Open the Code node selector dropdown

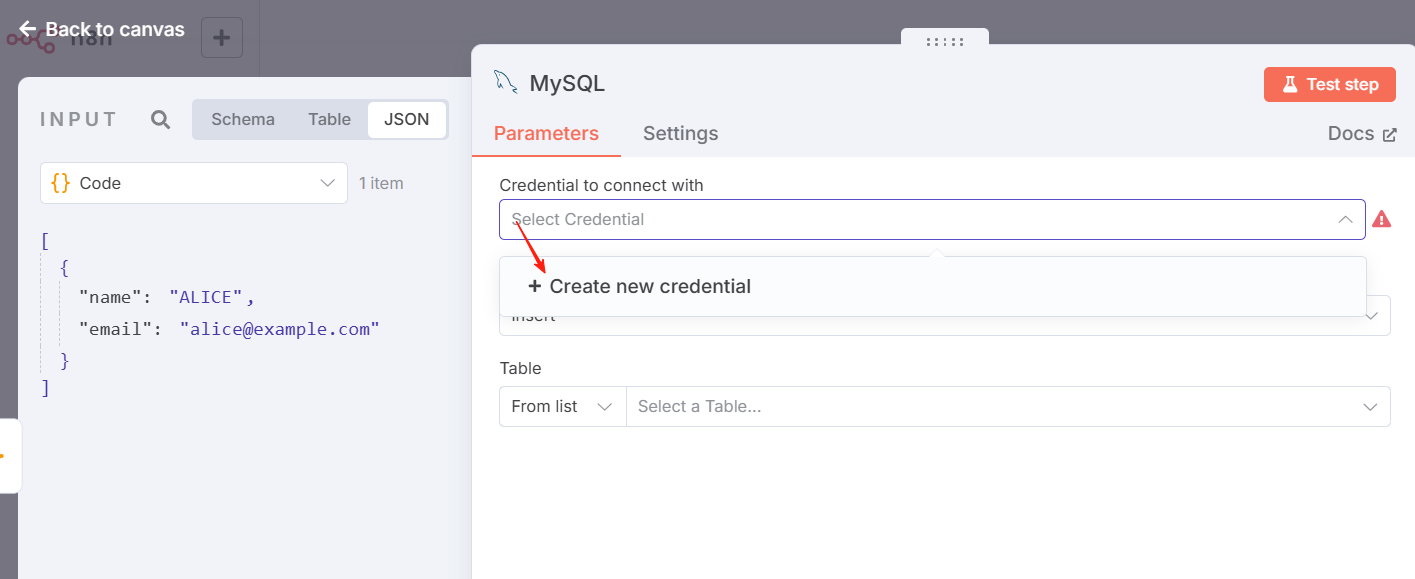coord(194,183)
